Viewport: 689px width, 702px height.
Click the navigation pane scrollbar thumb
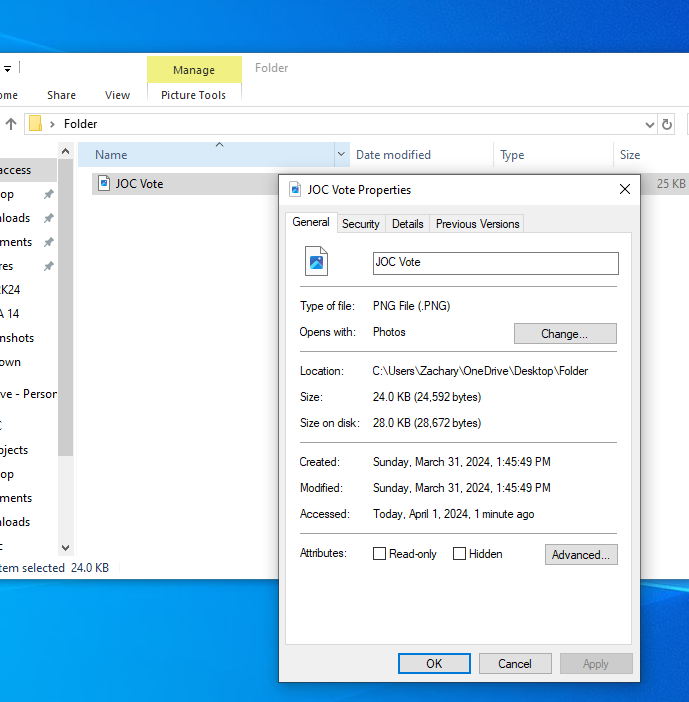coord(65,308)
